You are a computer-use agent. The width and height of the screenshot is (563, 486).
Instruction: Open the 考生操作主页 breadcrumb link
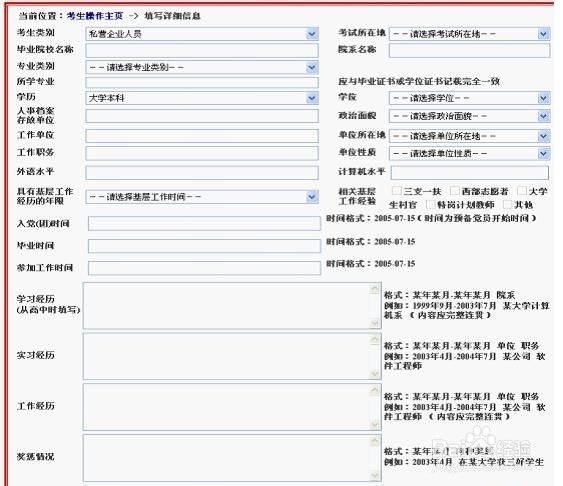click(95, 16)
